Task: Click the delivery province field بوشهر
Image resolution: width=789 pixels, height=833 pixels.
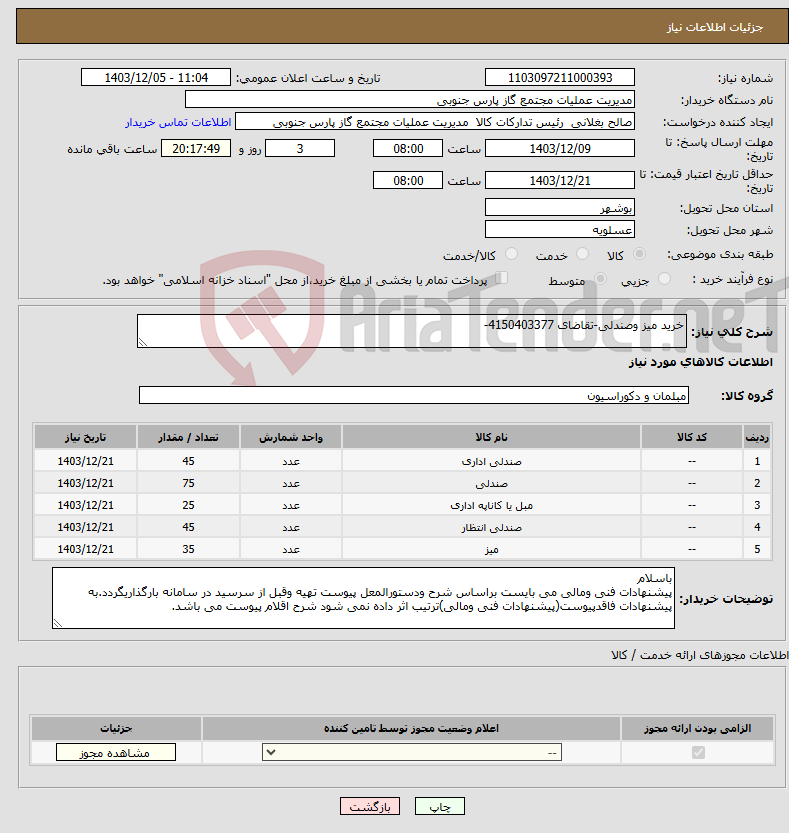Action: click(x=560, y=207)
